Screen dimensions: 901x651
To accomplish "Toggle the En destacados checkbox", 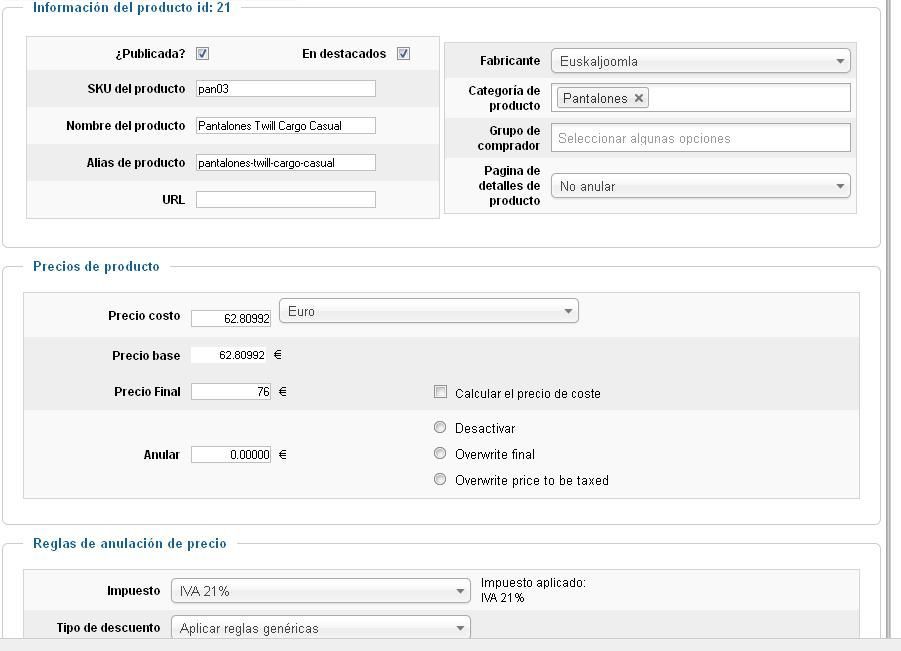I will [x=403, y=53].
